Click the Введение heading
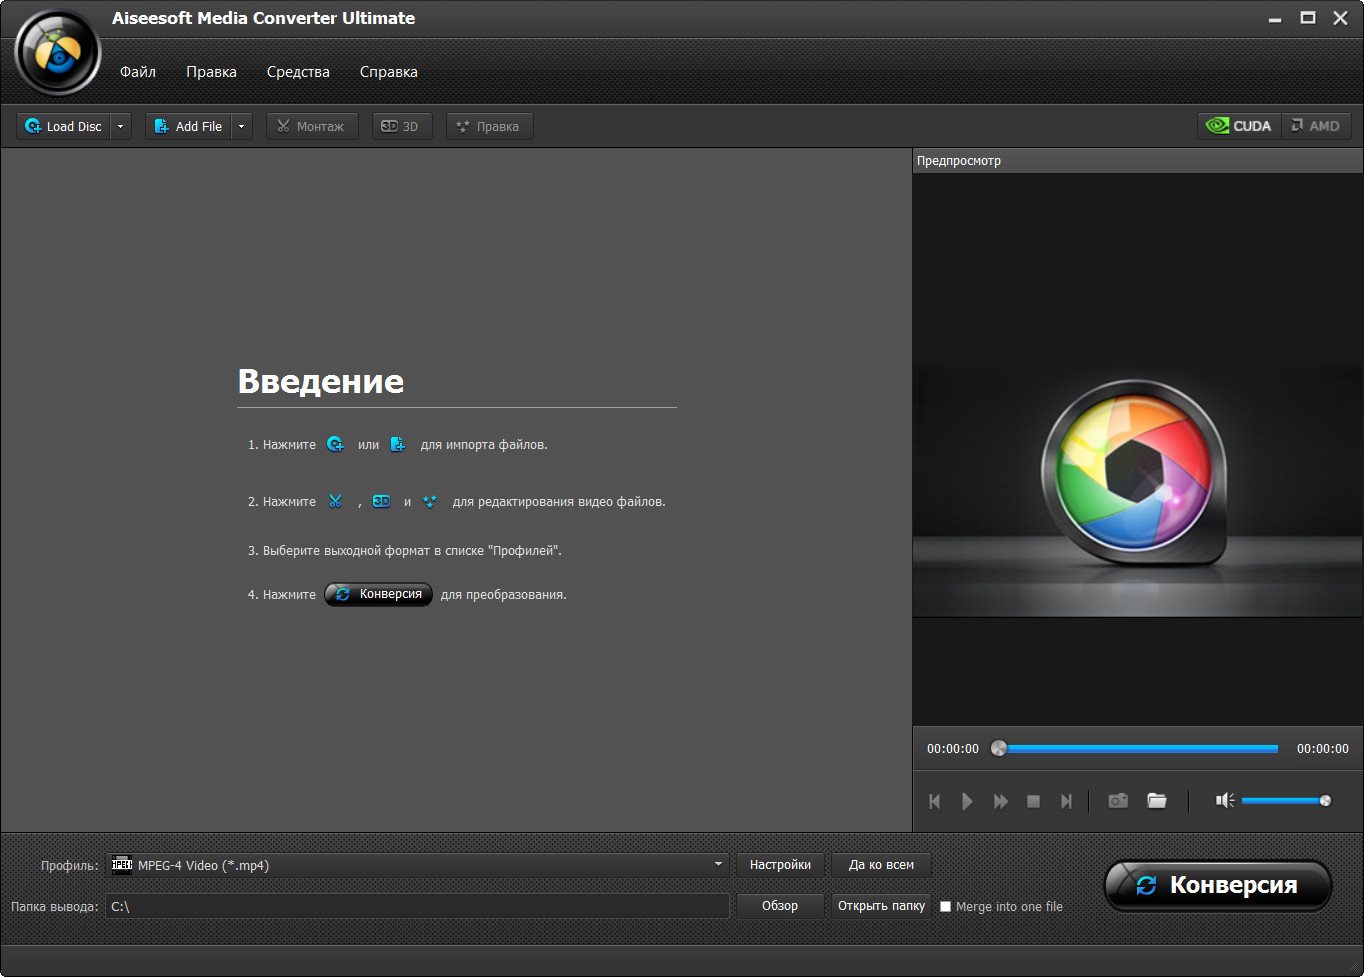This screenshot has height=977, width=1364. pos(321,381)
